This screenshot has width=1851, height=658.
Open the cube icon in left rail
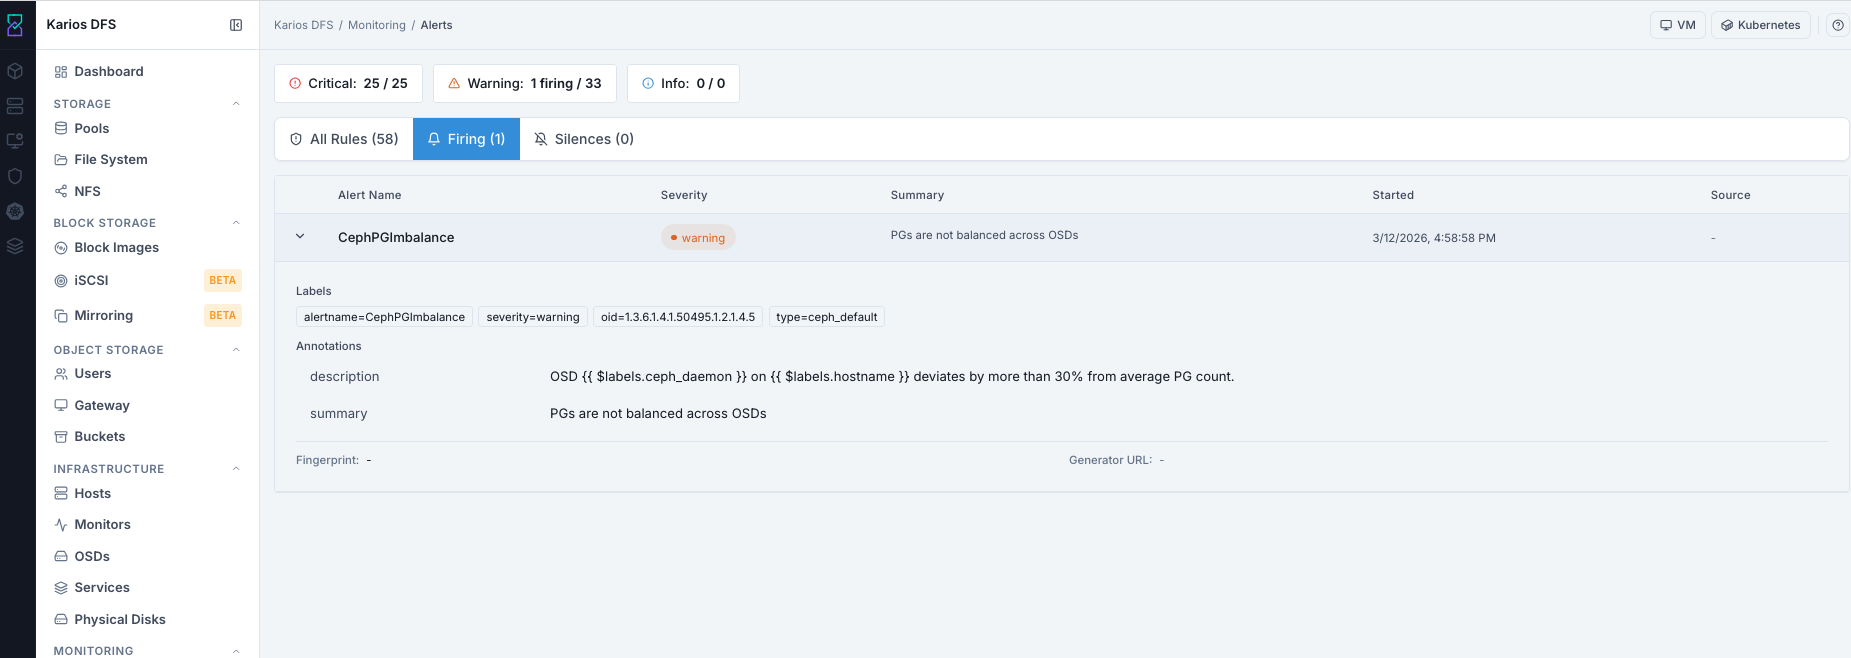[15, 71]
